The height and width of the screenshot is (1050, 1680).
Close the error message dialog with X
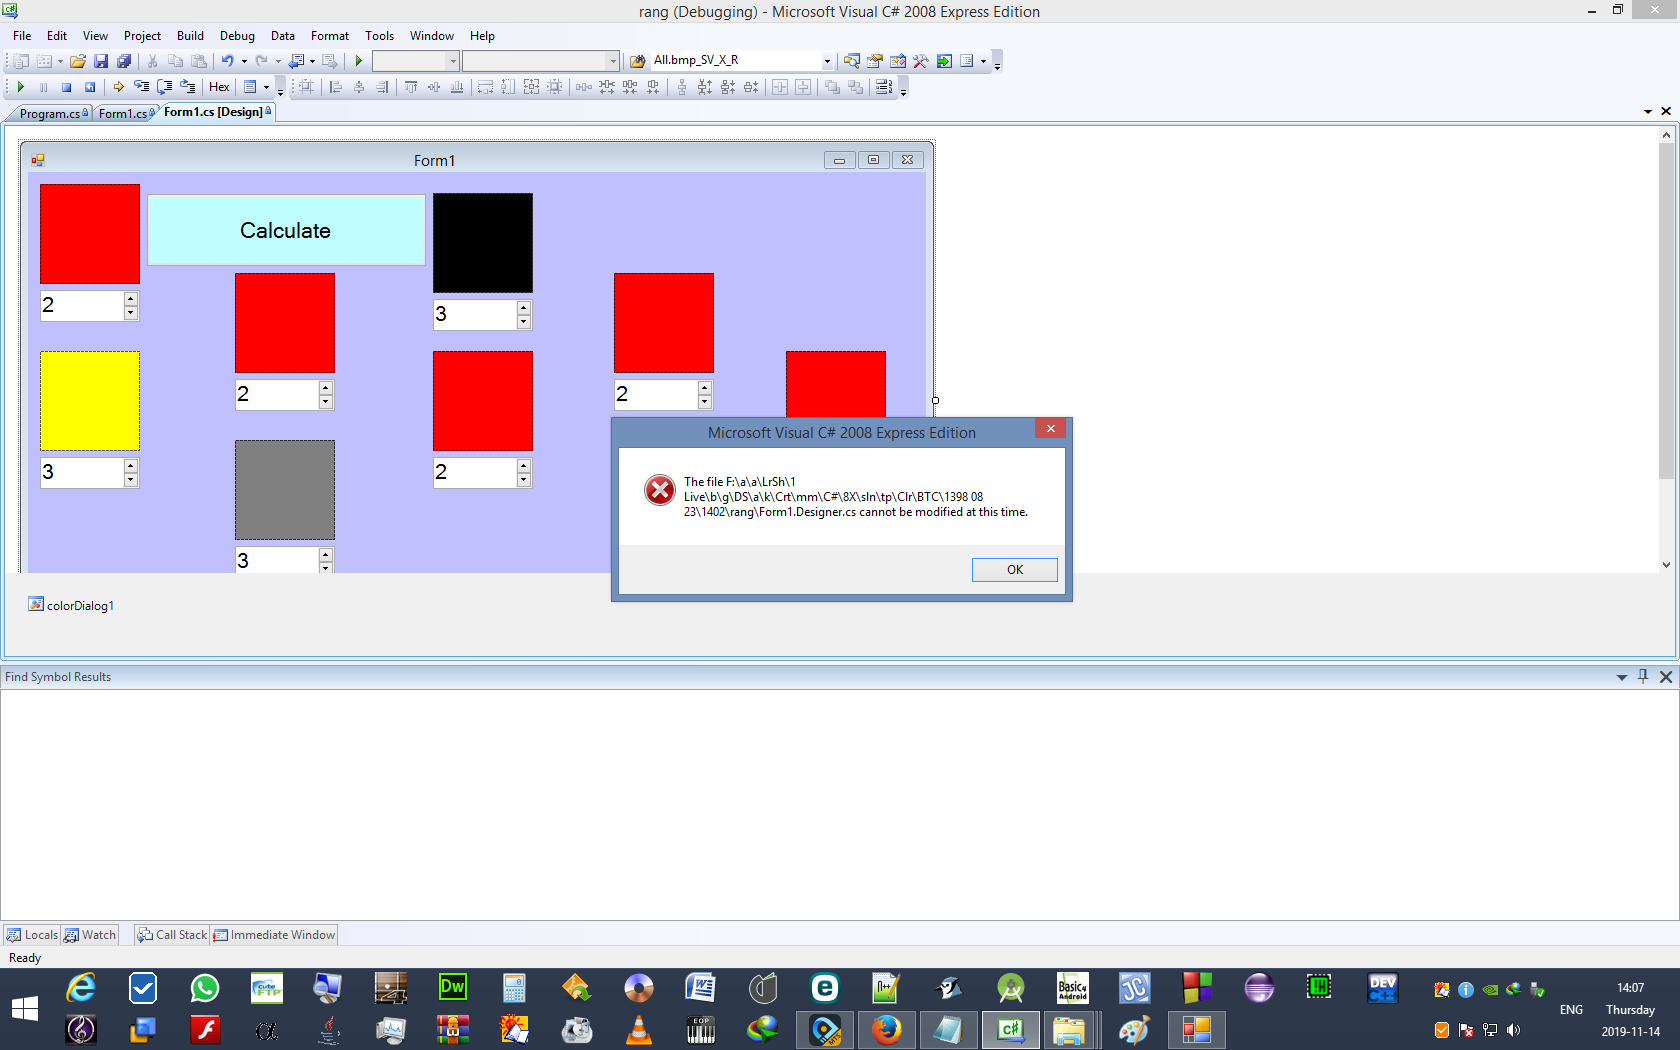[x=1051, y=428]
